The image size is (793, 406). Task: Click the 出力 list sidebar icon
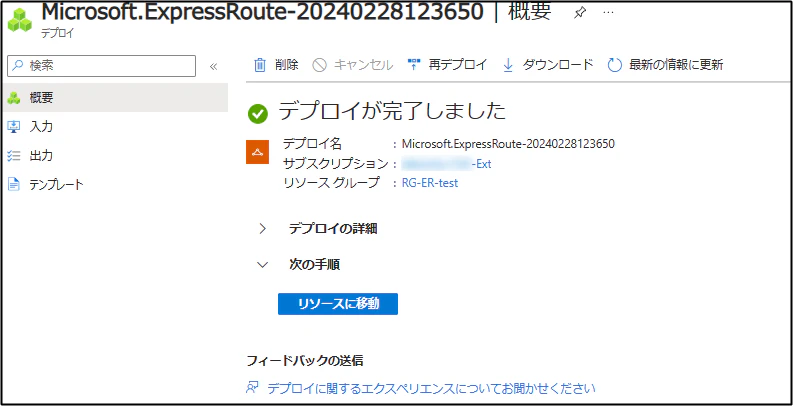(x=14, y=156)
